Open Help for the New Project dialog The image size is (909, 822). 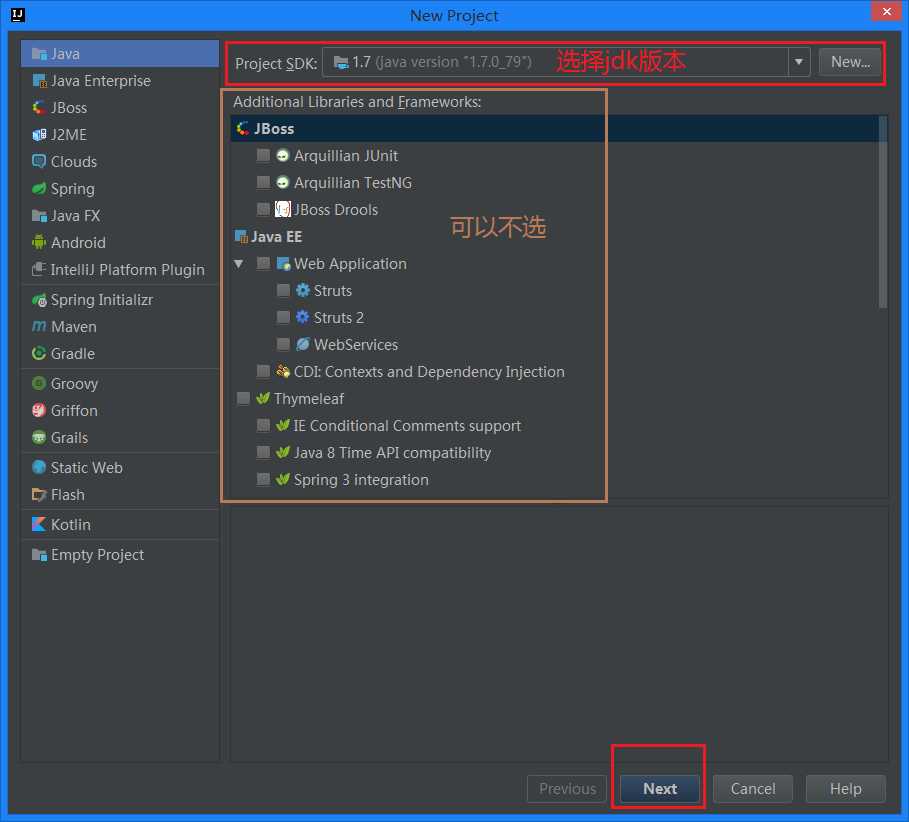(x=845, y=788)
